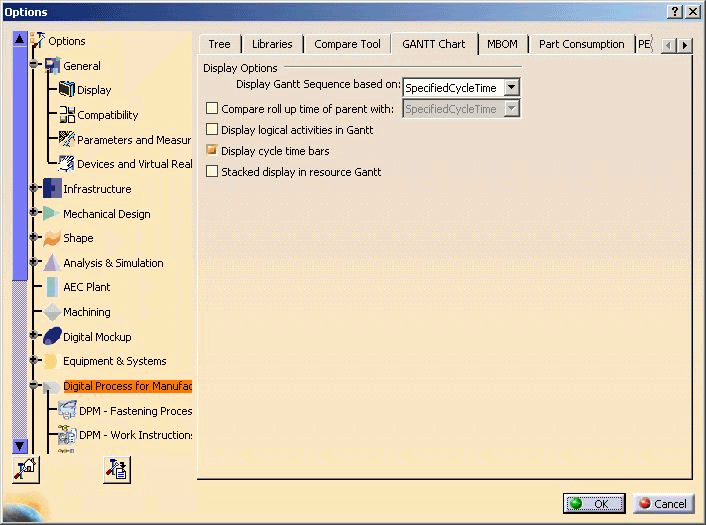The width and height of the screenshot is (706, 525).
Task: Click the Digital Mockup category icon
Action: click(52, 337)
